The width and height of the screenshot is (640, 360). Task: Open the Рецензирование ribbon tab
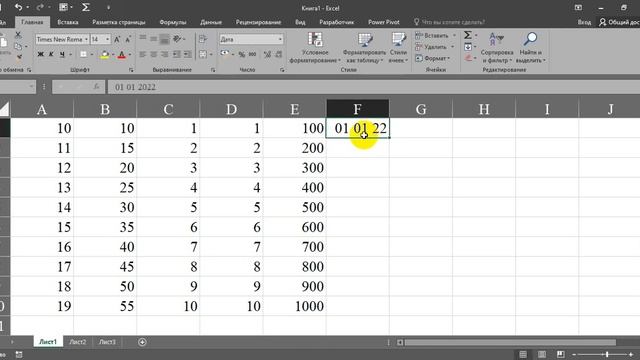(258, 22)
